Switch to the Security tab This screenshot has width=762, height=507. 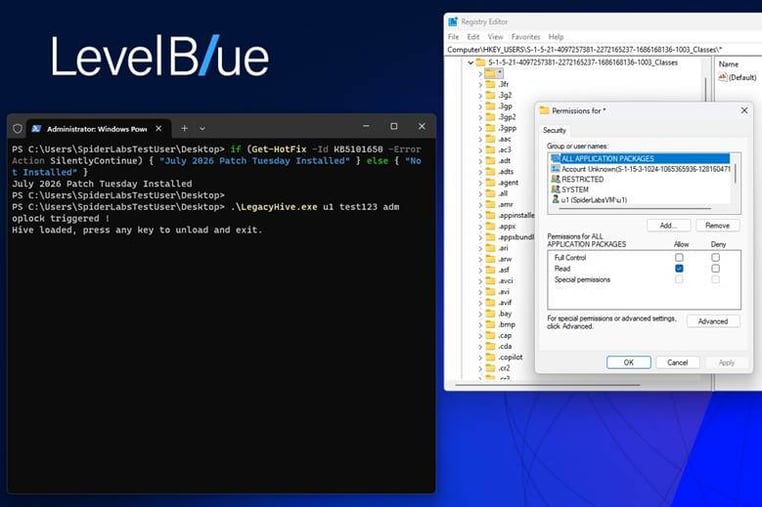tap(554, 130)
